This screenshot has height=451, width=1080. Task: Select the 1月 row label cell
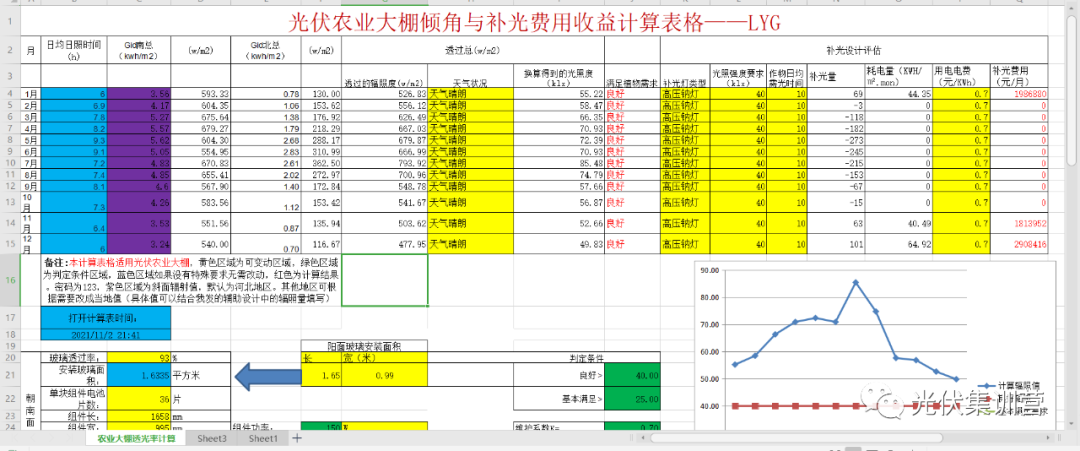pos(31,94)
